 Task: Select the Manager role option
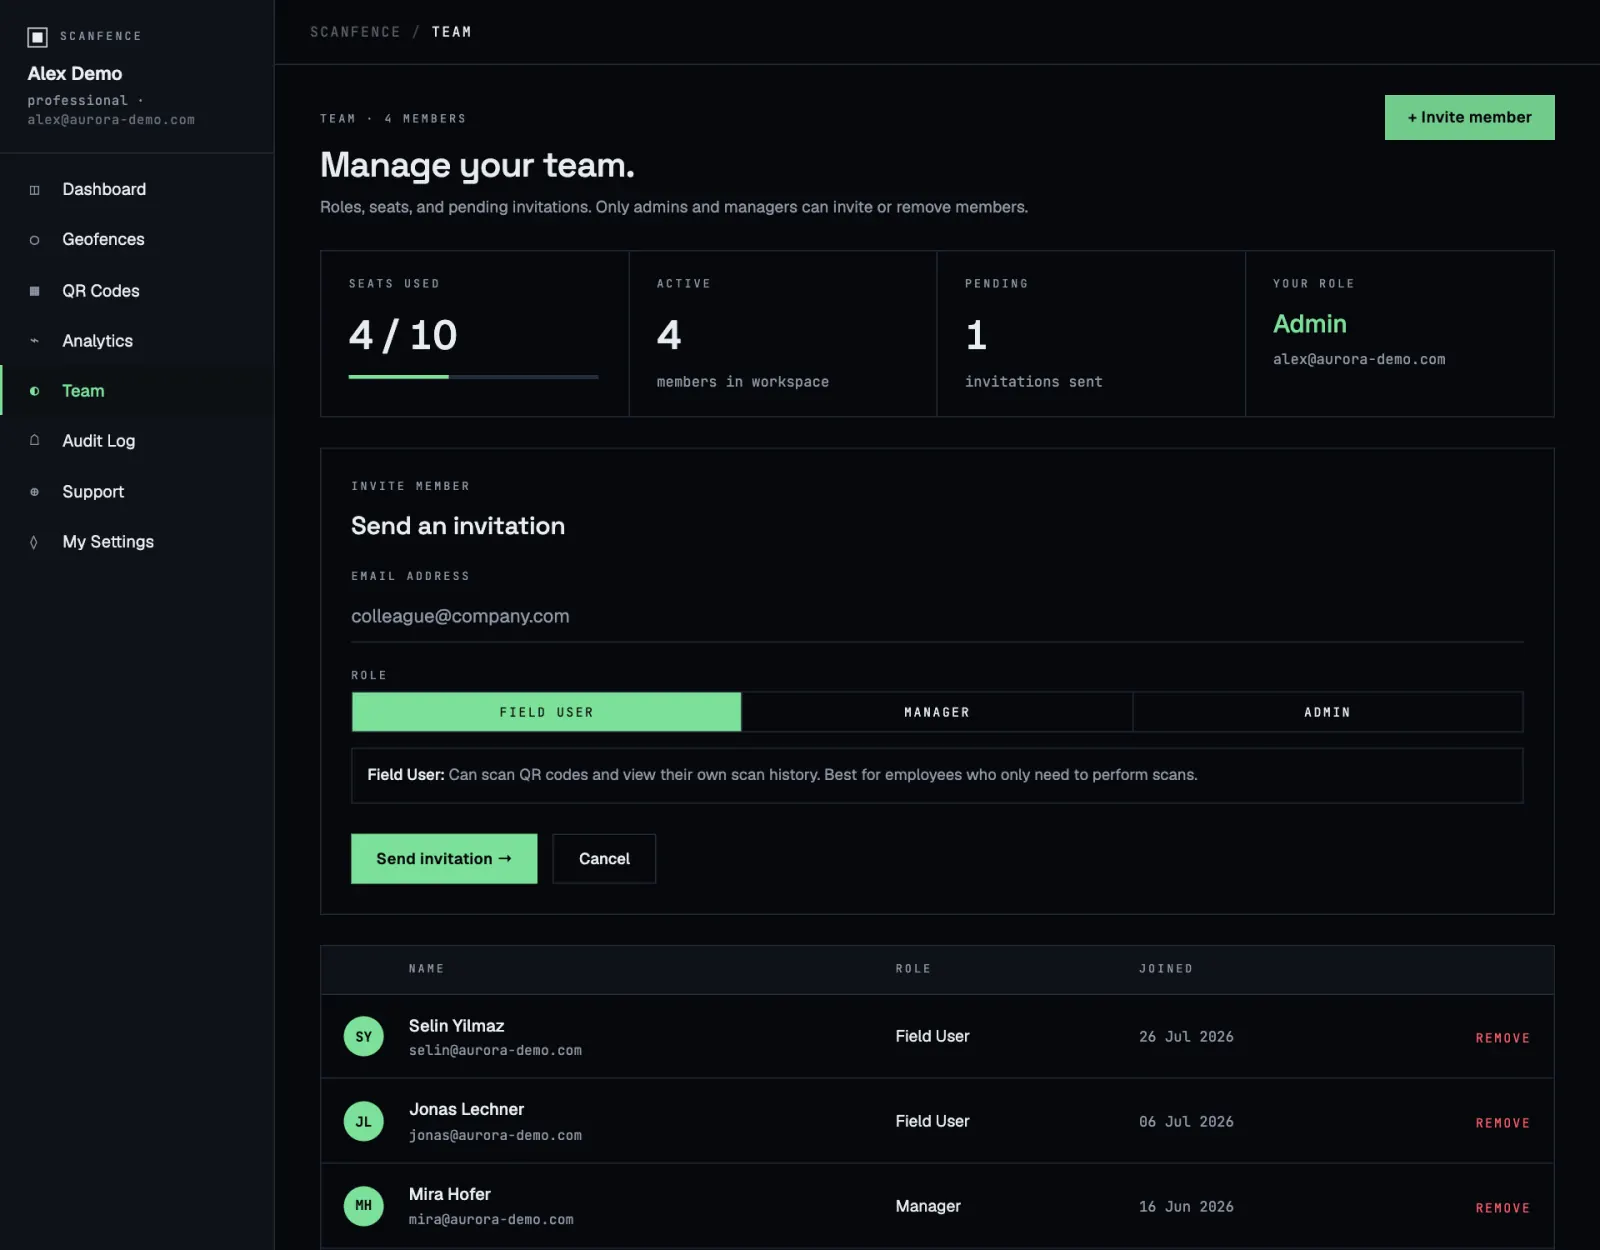937,712
